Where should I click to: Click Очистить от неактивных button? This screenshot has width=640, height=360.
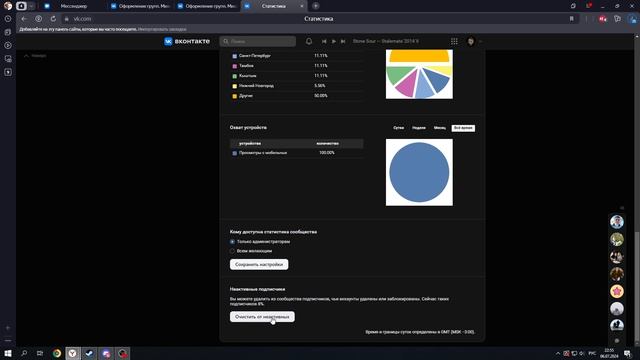262,317
